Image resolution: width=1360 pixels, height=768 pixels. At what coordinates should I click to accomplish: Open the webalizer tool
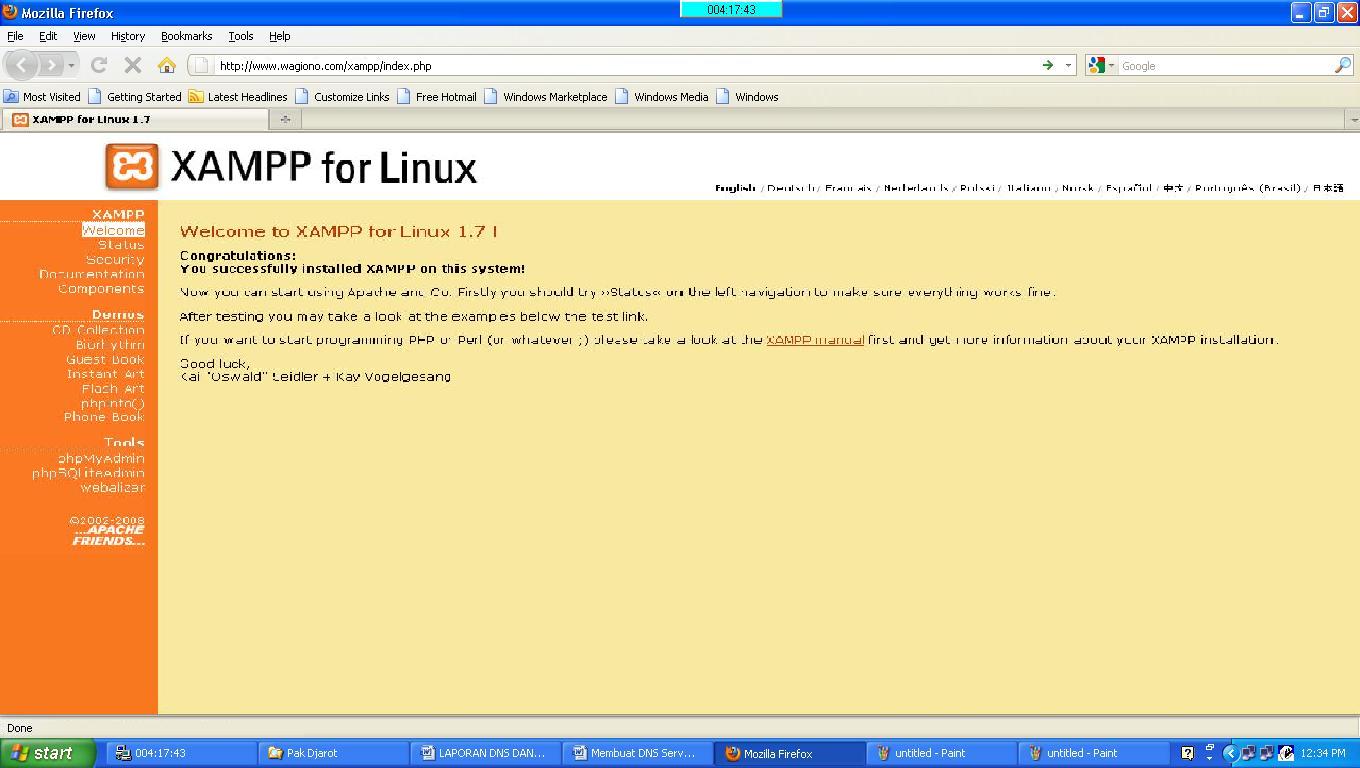(112, 488)
